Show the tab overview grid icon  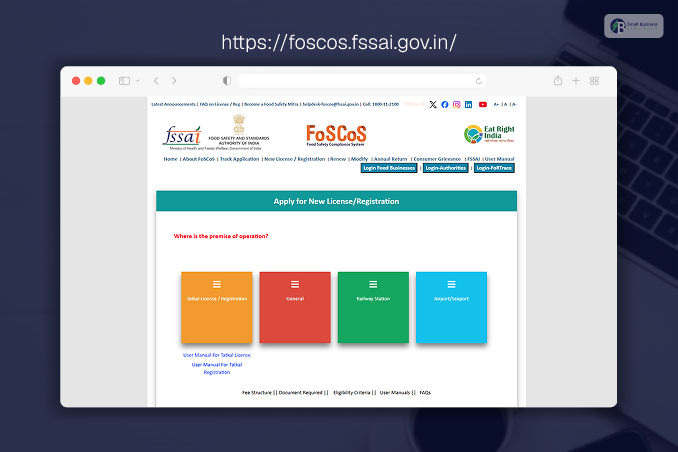[594, 81]
